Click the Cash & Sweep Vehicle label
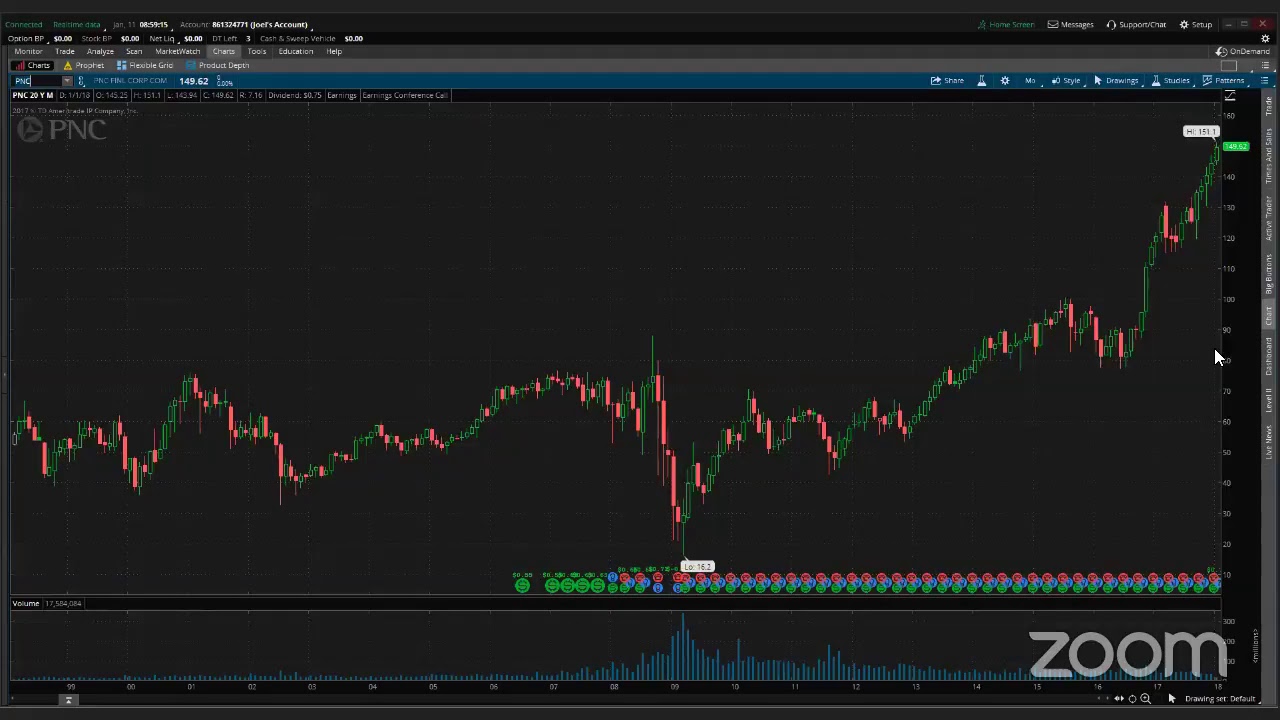This screenshot has width=1280, height=720. point(299,38)
